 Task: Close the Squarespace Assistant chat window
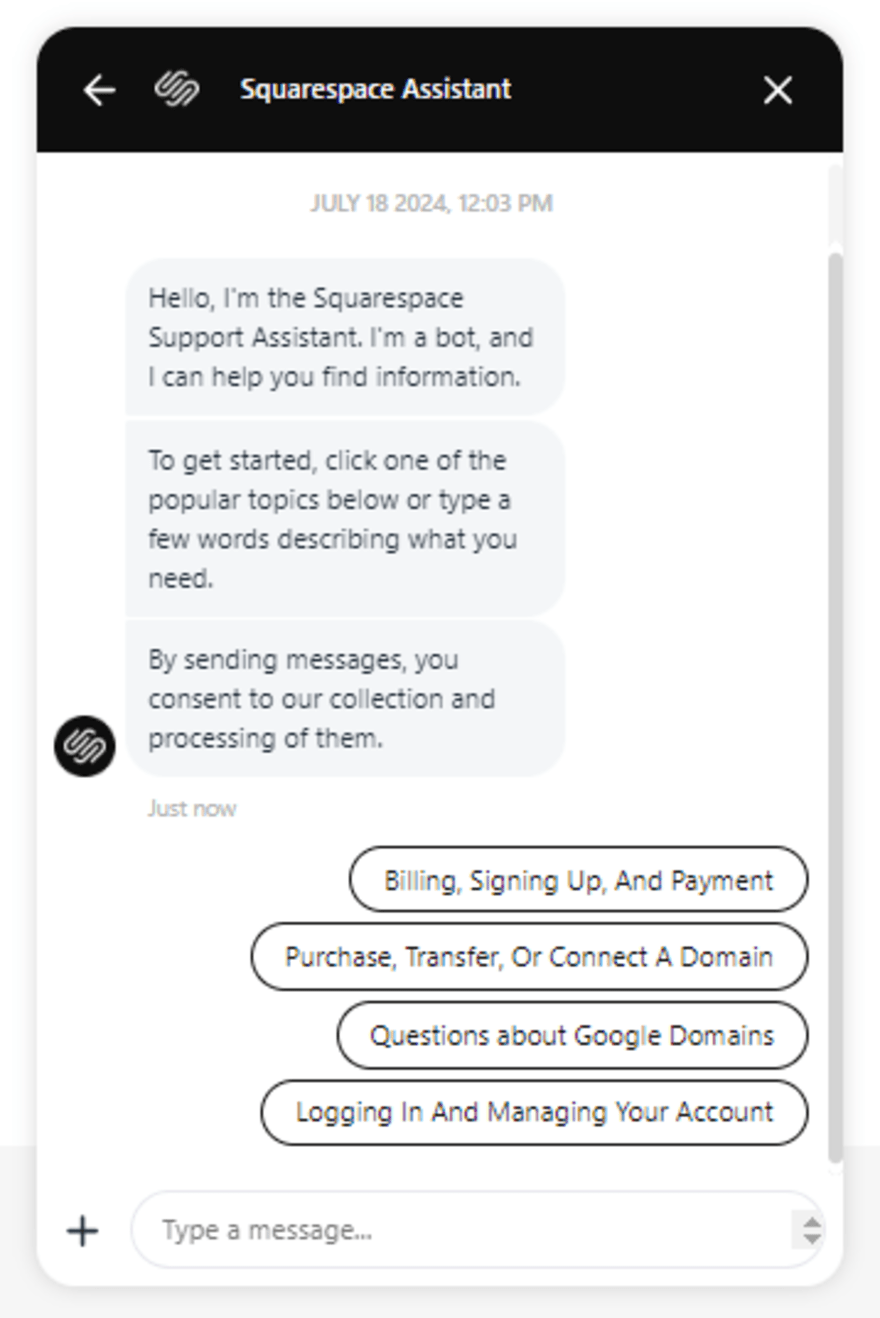(x=777, y=90)
